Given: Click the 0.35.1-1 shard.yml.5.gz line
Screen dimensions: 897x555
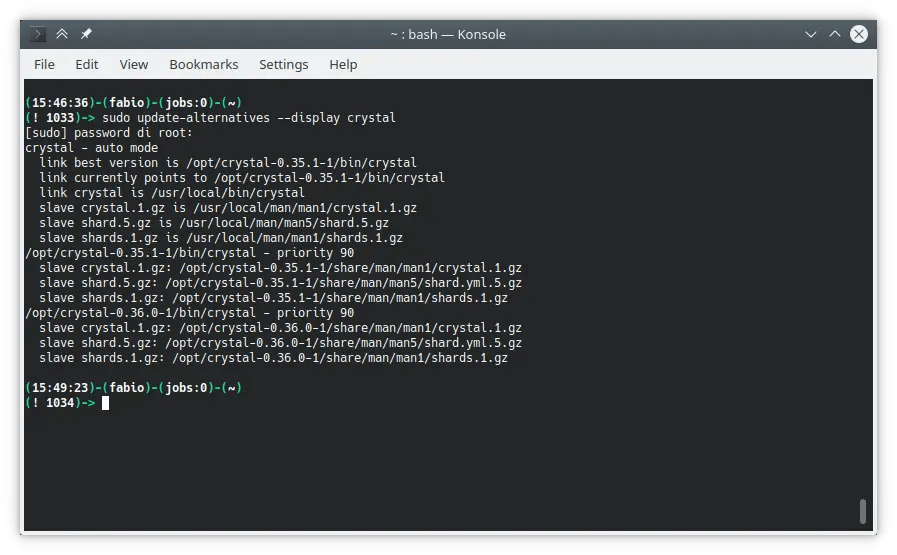Looking at the screenshot, I should coord(280,283).
